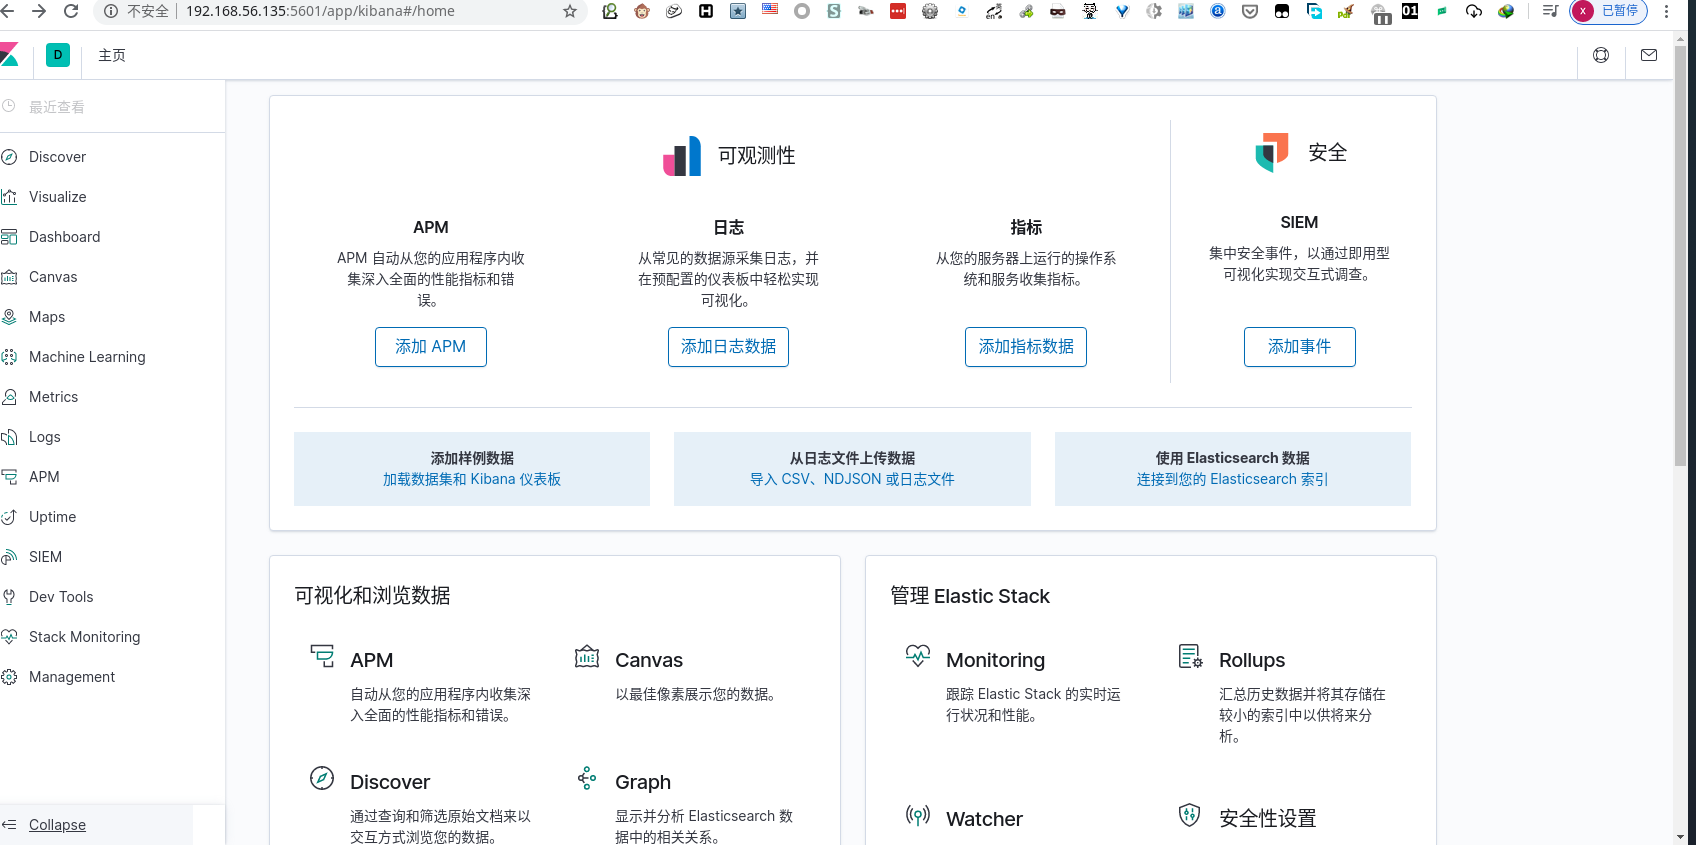The height and width of the screenshot is (845, 1696).
Task: Open Canvas from the side navigation
Action: click(53, 277)
